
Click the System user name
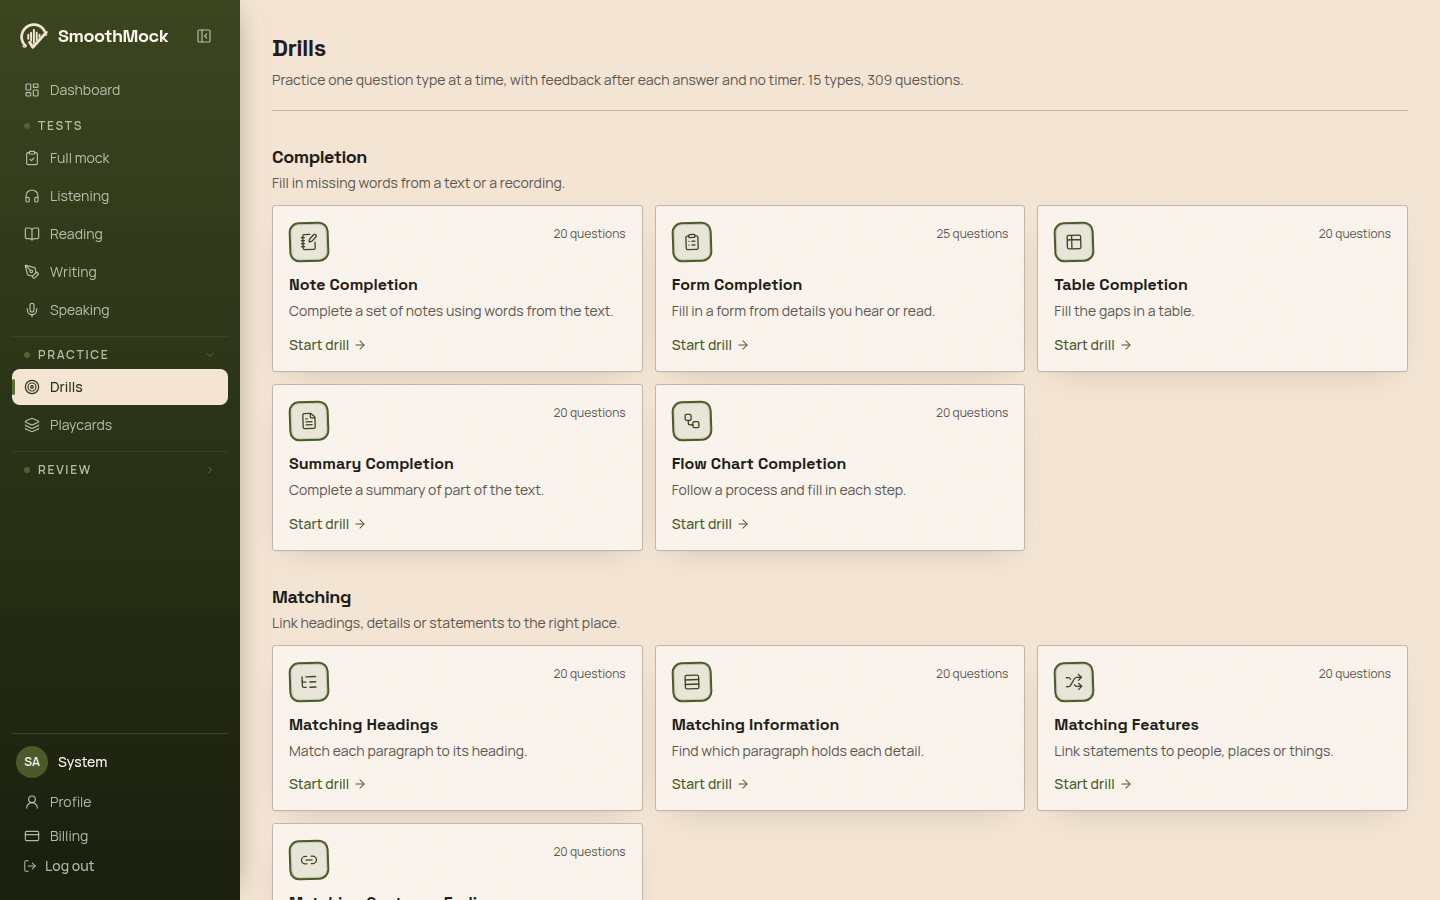click(x=82, y=762)
